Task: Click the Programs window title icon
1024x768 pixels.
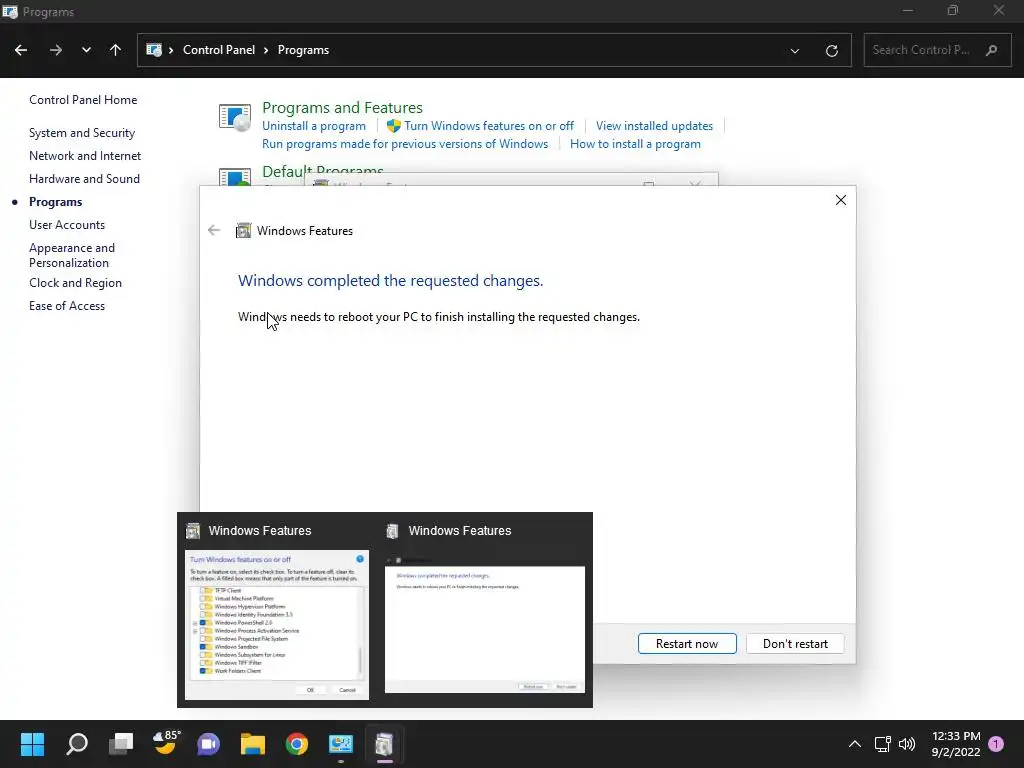Action: tap(10, 12)
